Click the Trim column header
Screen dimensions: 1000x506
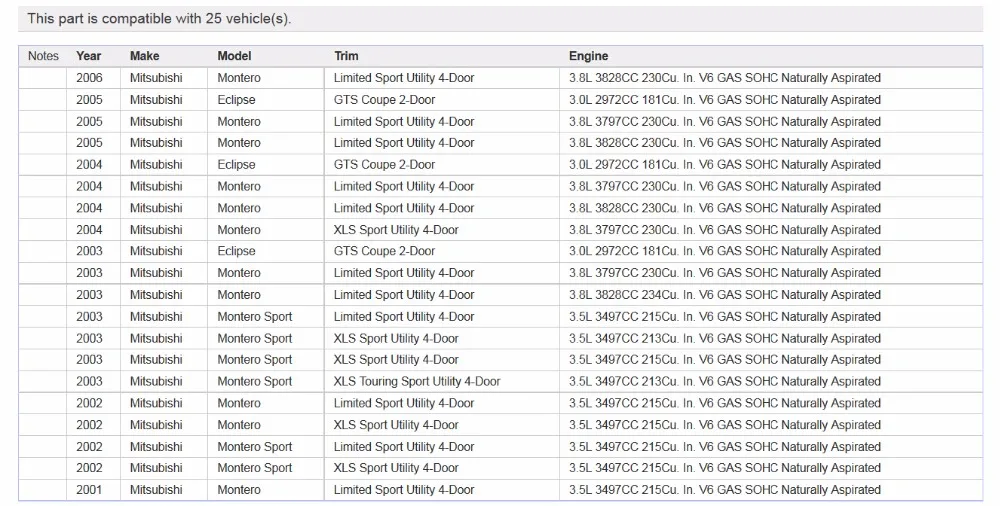tap(346, 56)
